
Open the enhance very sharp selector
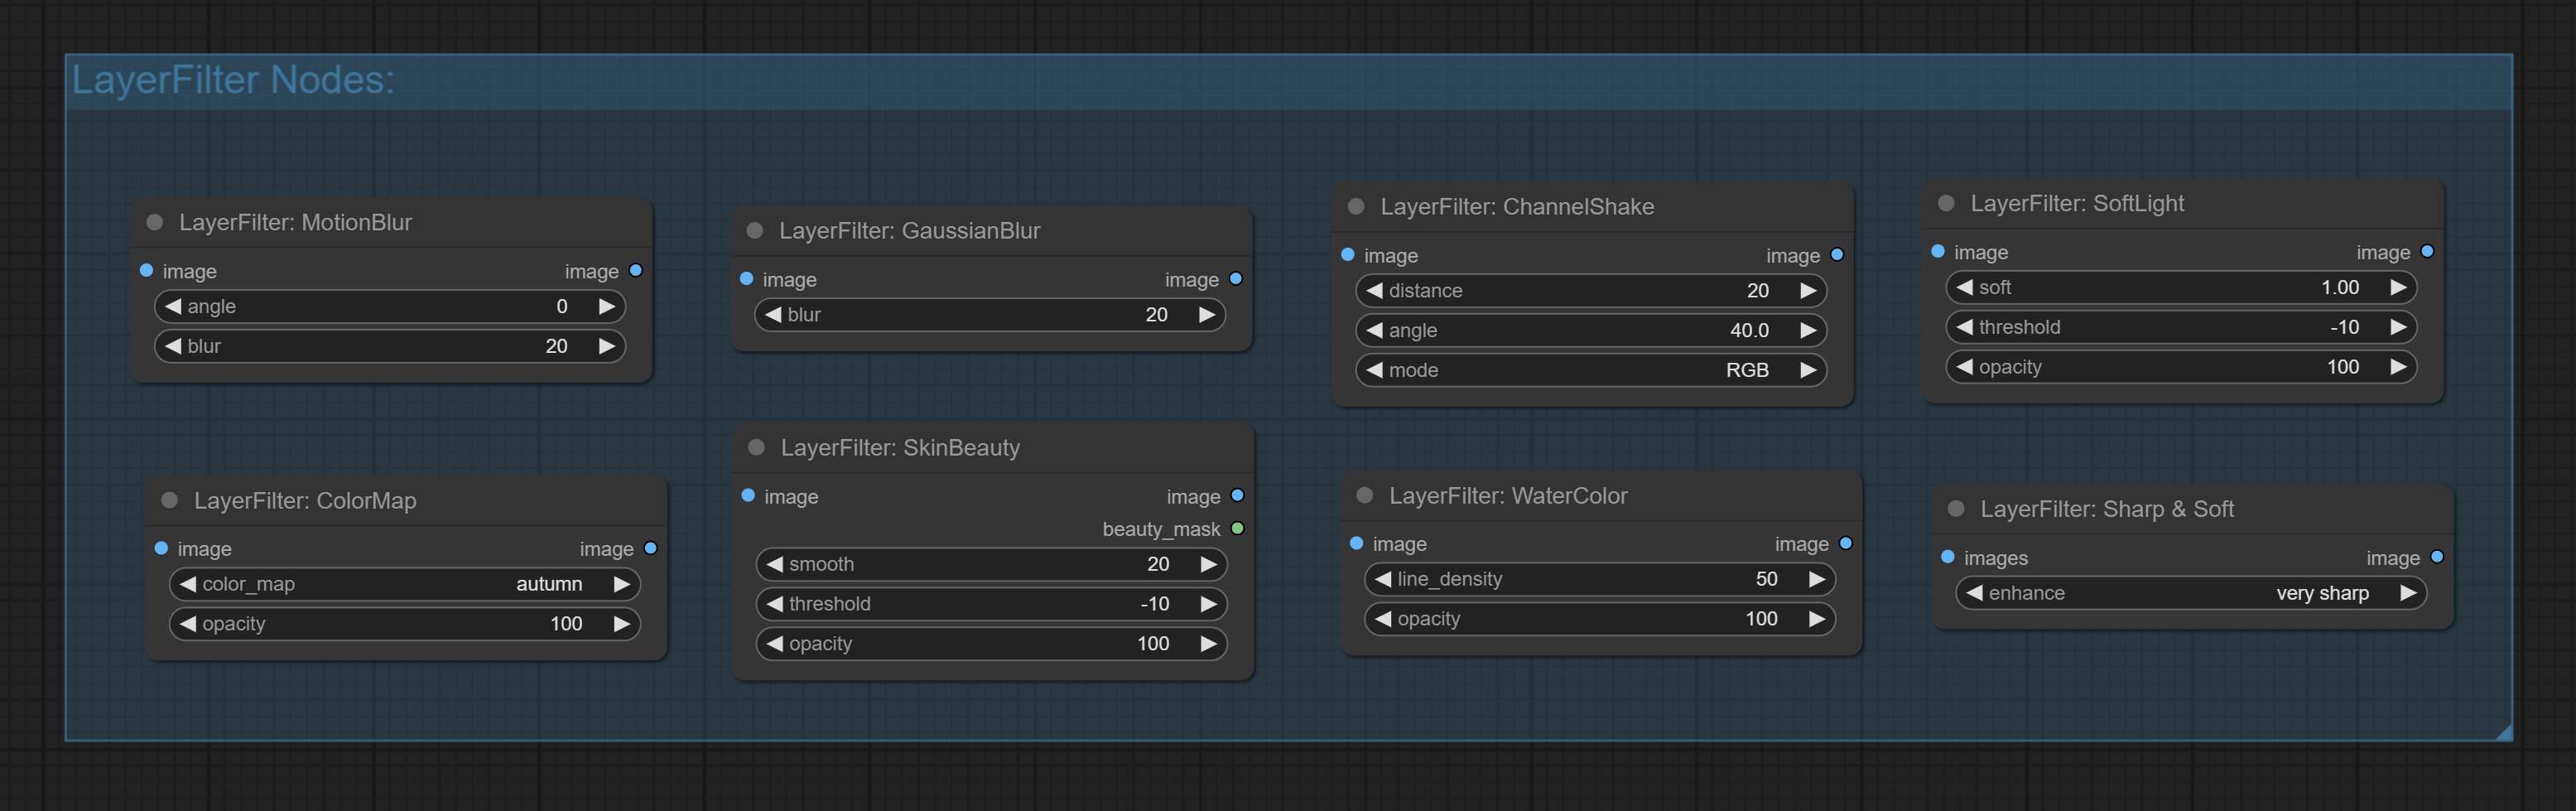coord(2191,593)
